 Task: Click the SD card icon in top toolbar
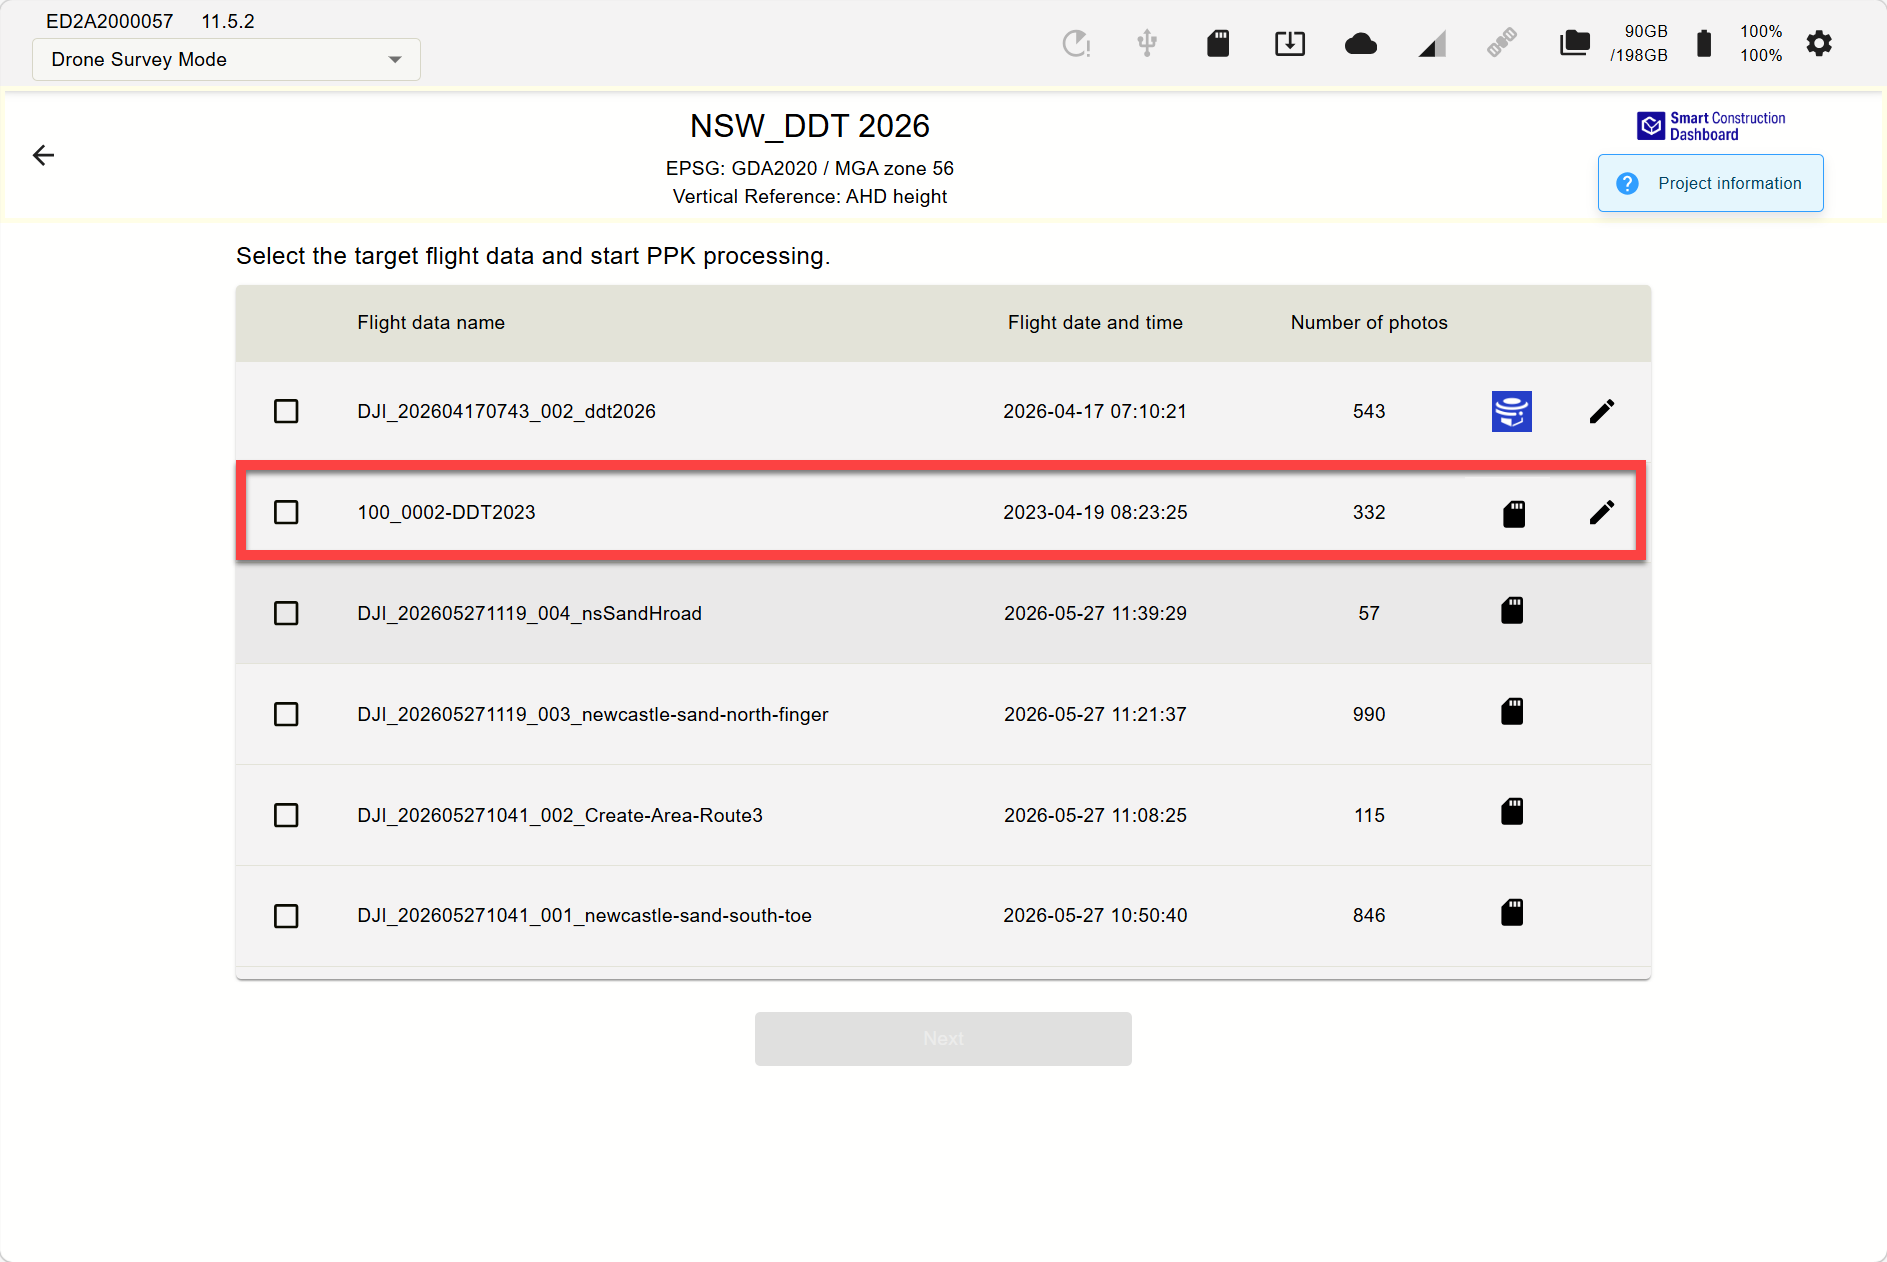pos(1218,43)
